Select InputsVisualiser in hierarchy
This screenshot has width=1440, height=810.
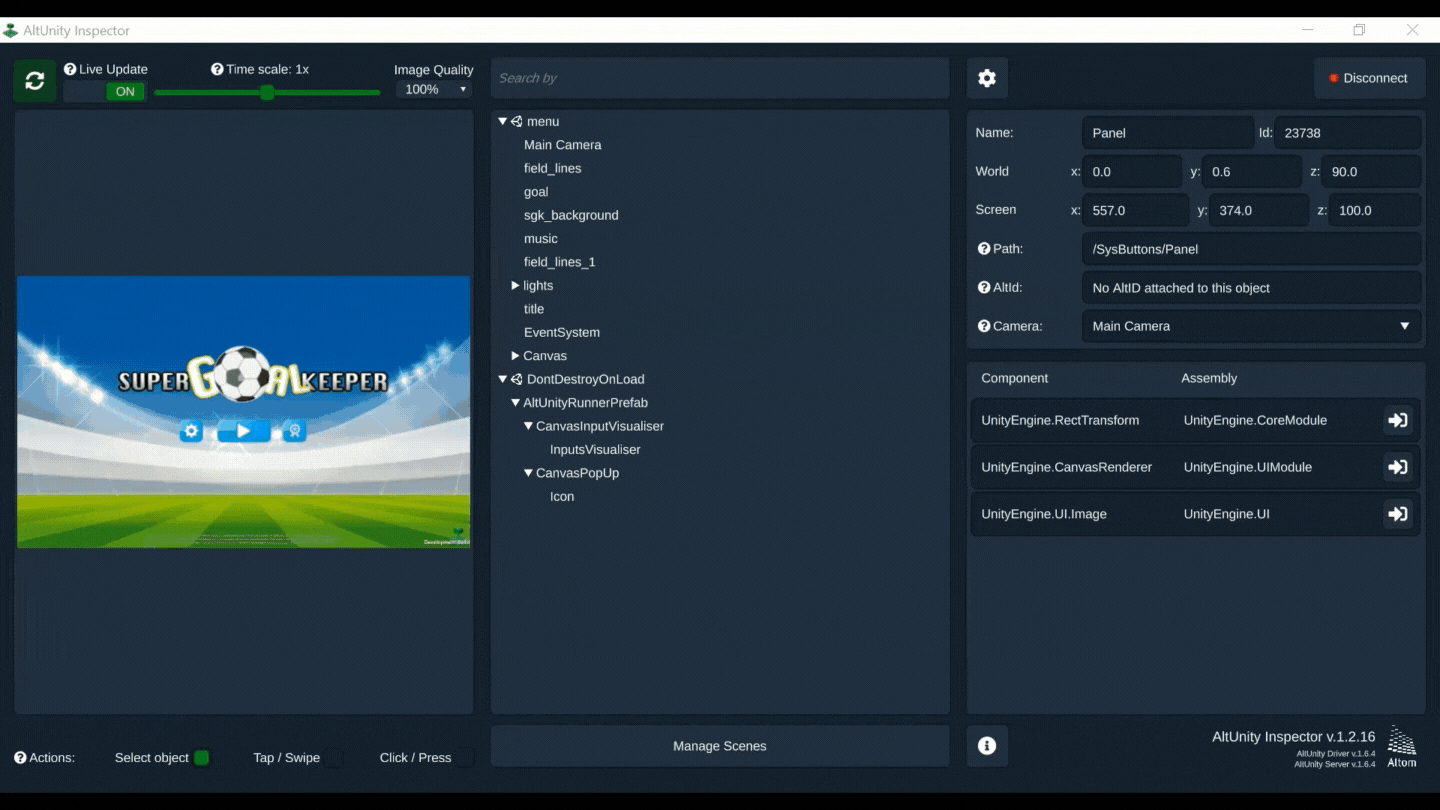coord(595,450)
